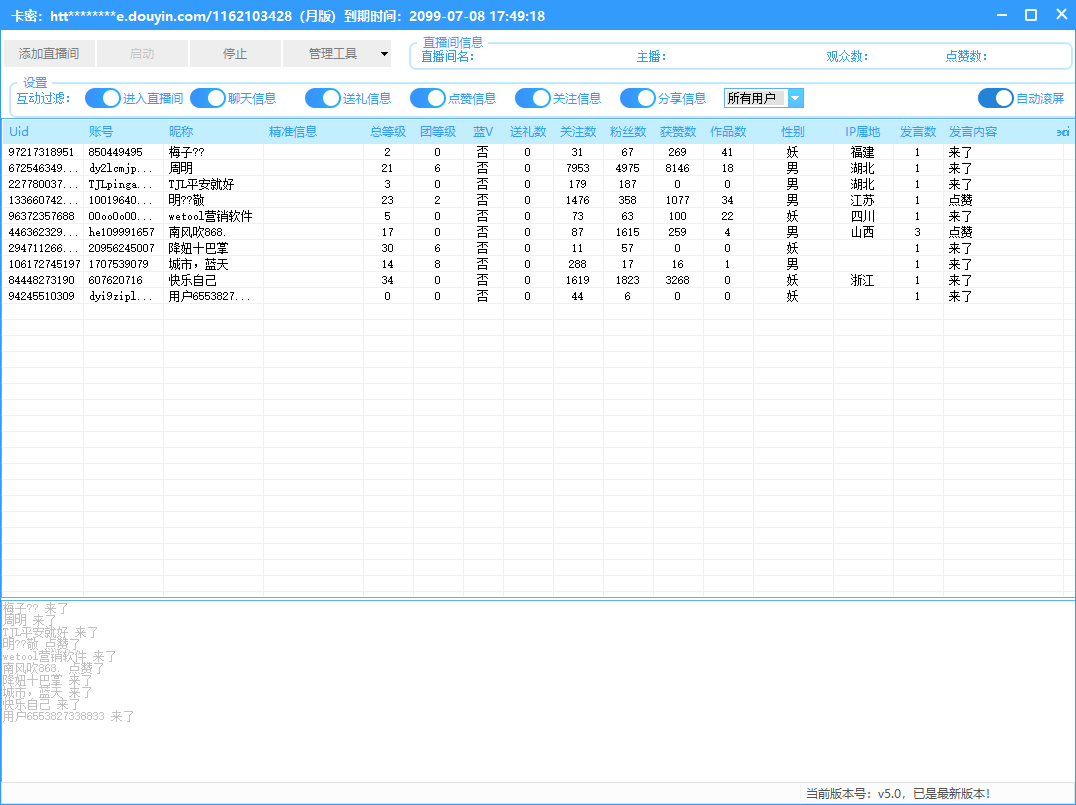Image resolution: width=1076 pixels, height=805 pixels.
Task: Turn off the 点赞信息 switch
Action: pos(427,98)
